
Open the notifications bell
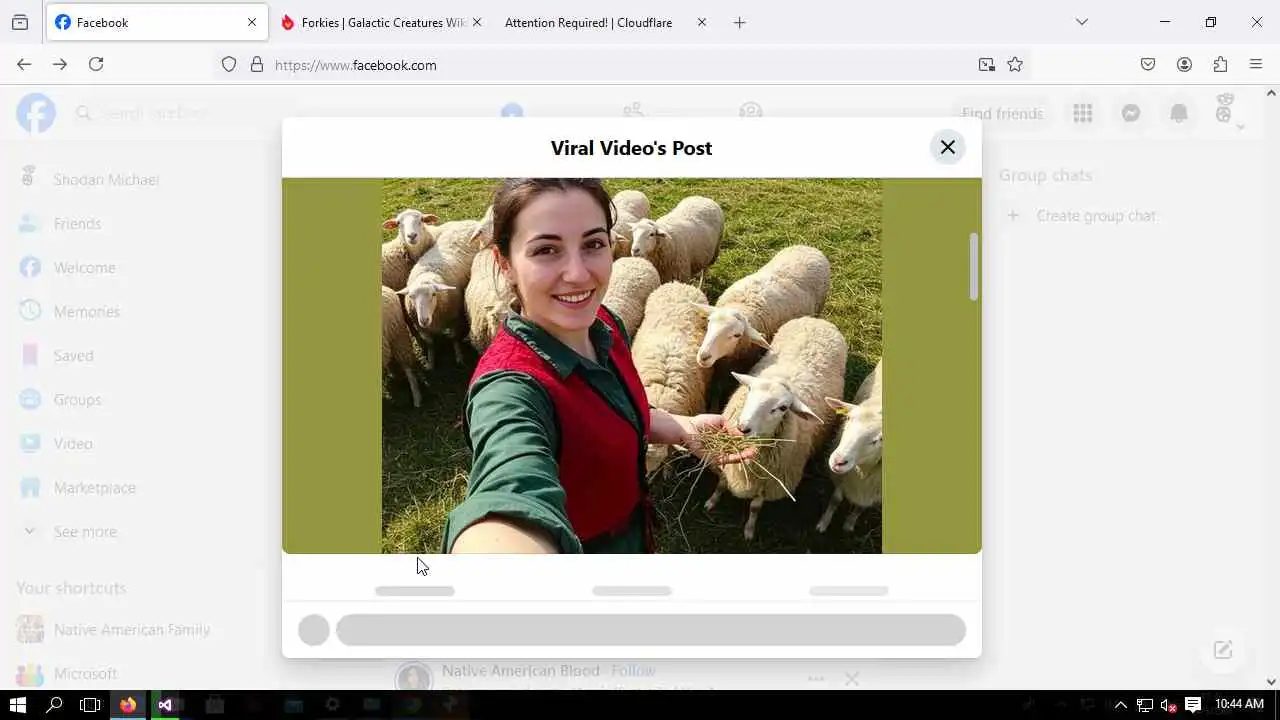(x=1179, y=114)
